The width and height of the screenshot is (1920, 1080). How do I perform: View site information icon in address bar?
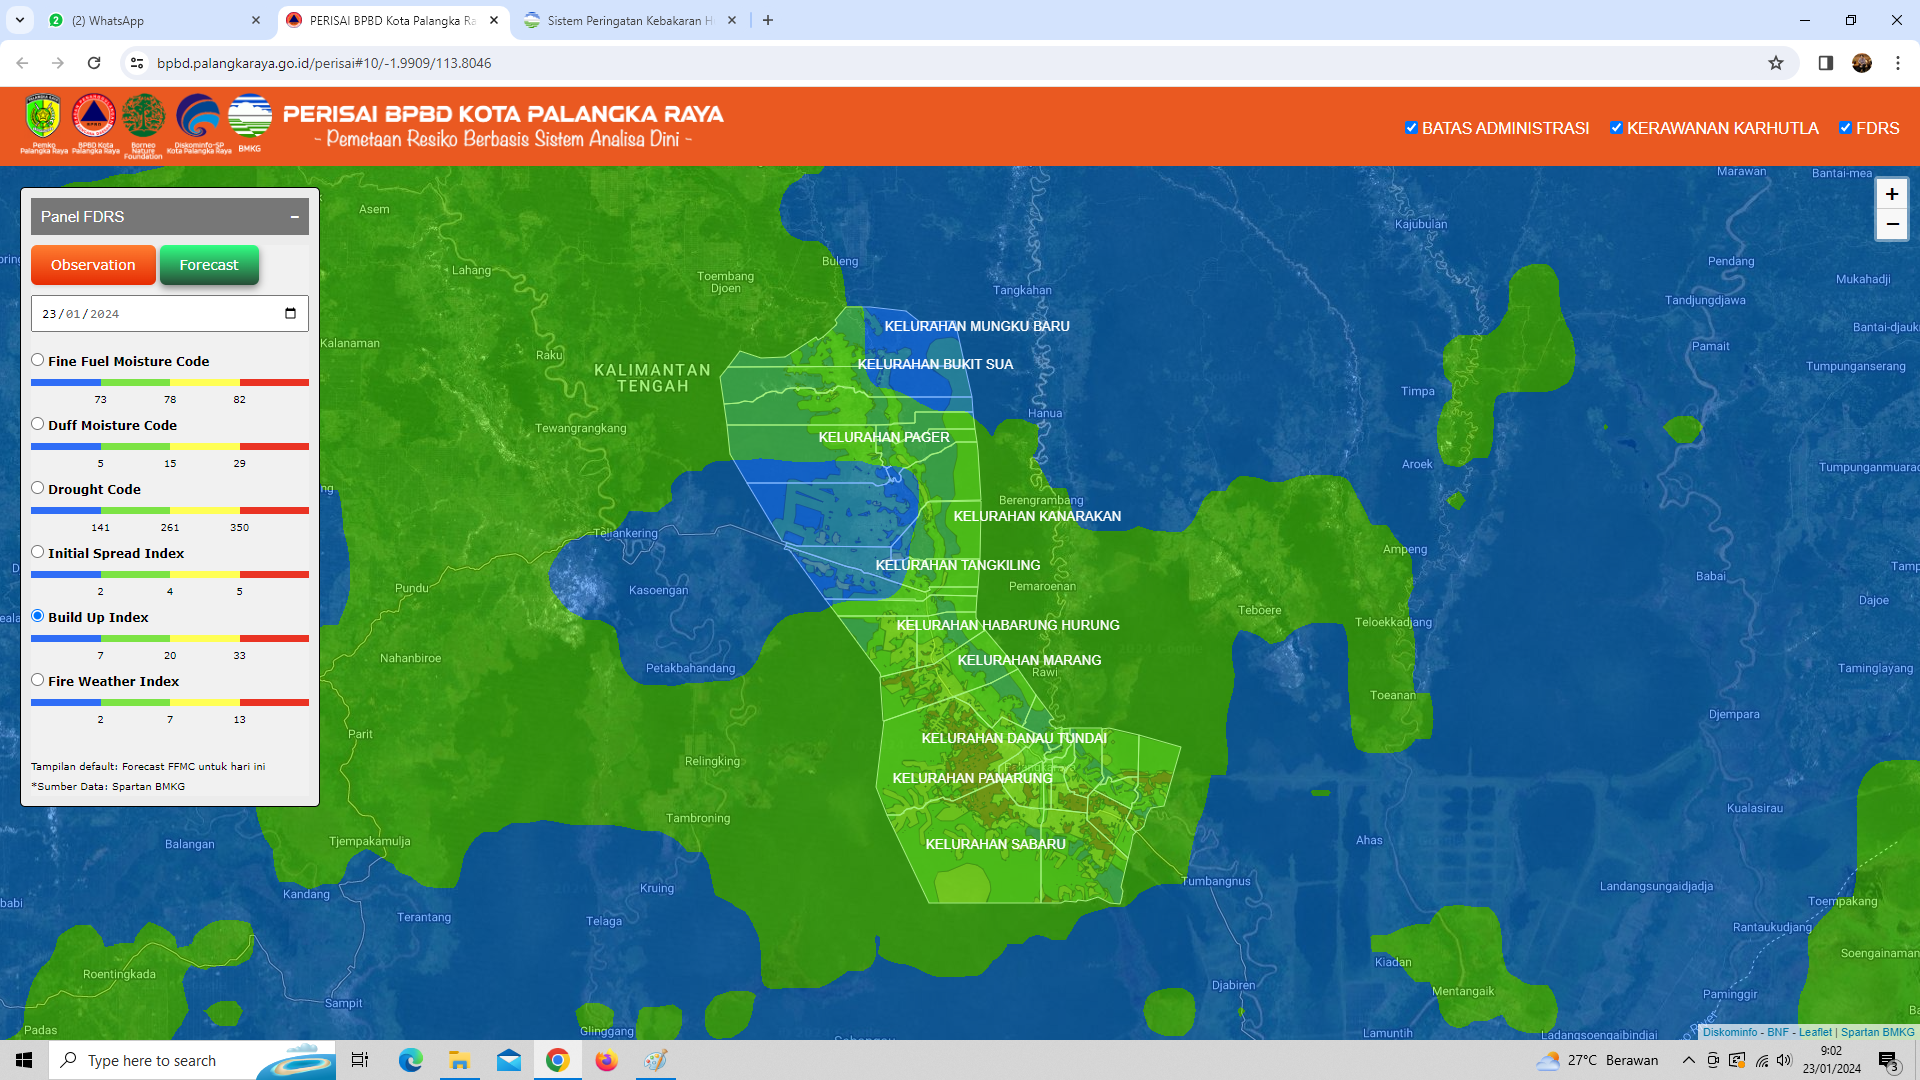(x=137, y=63)
